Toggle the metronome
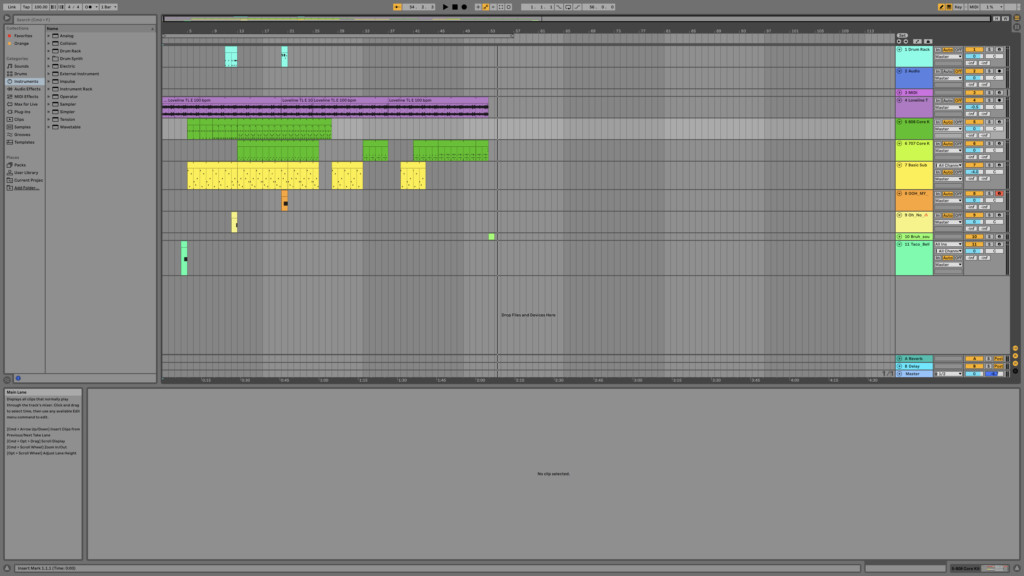 click(90, 7)
